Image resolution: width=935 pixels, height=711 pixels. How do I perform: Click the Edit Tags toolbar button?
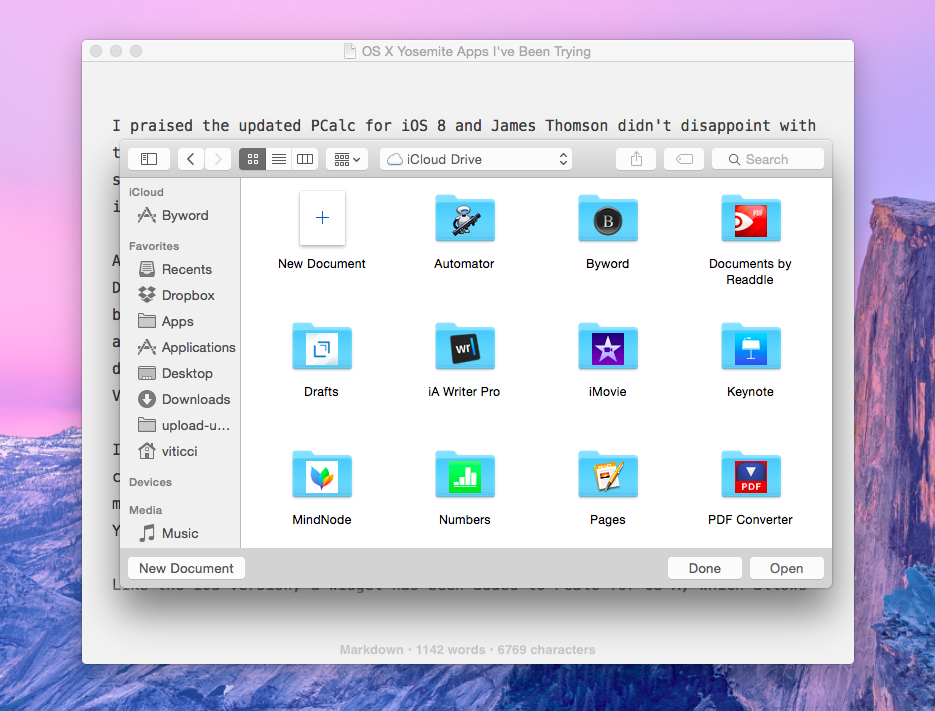pyautogui.click(x=684, y=159)
